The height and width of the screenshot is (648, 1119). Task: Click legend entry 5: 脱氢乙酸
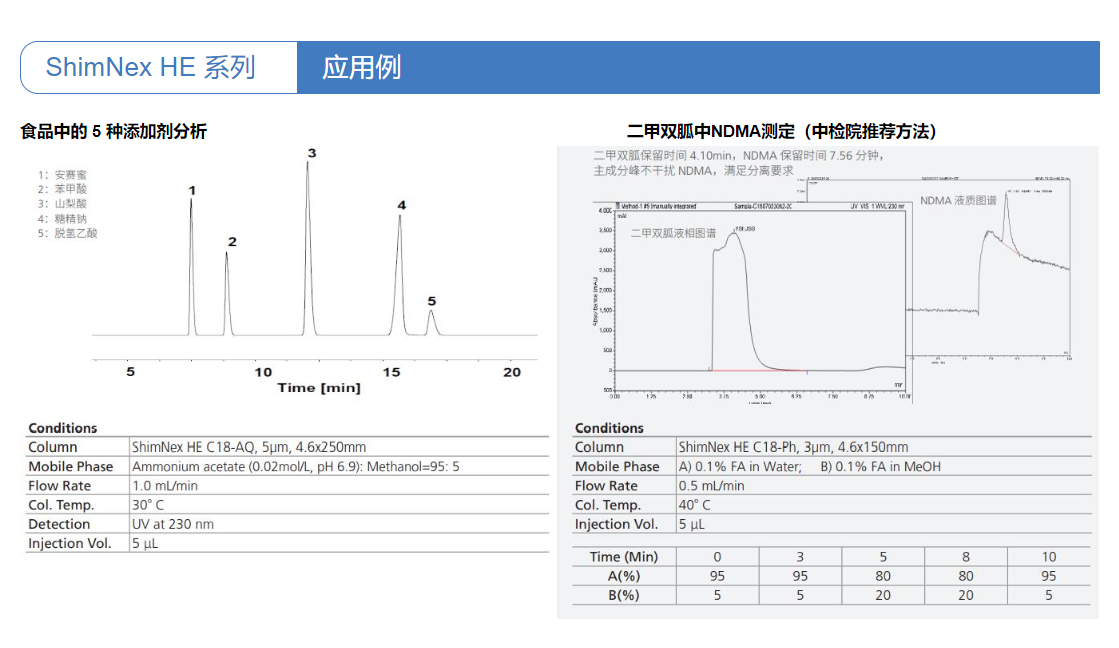pos(68,233)
